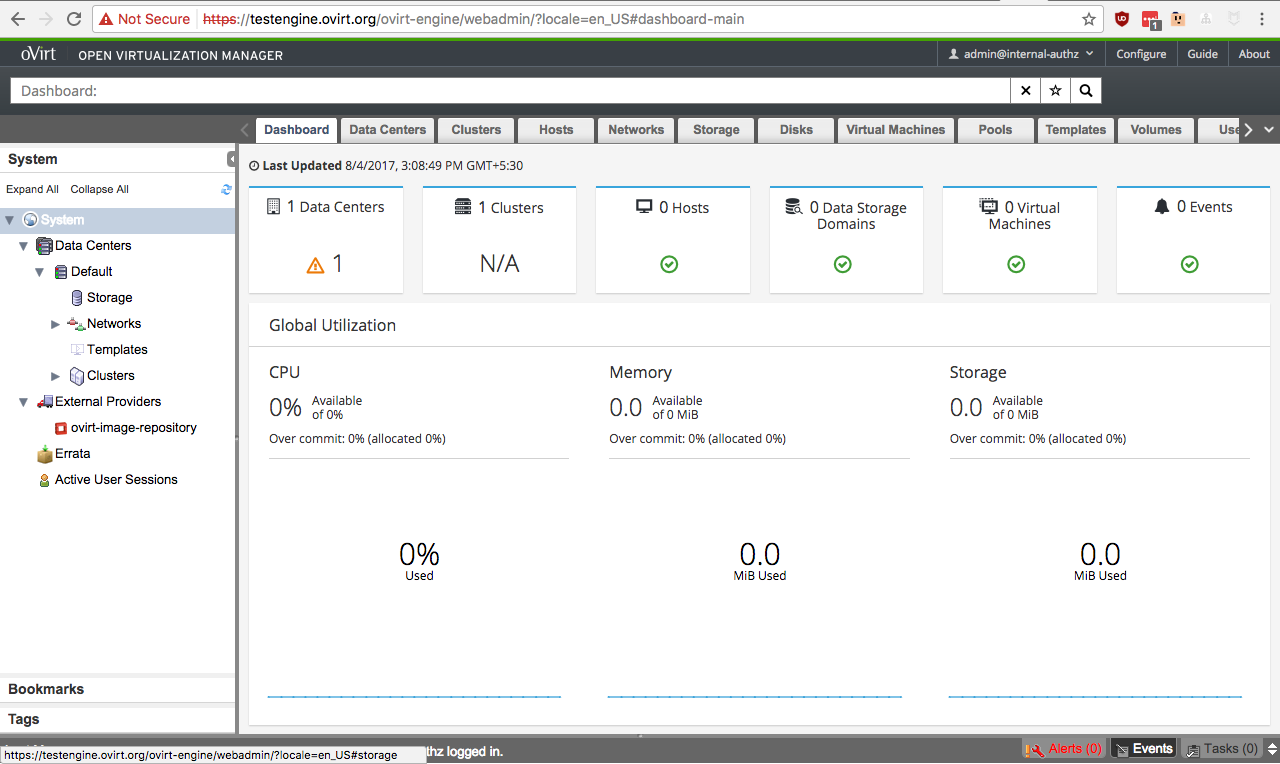Click the Default data center icon
This screenshot has width=1280, height=764.
(x=61, y=271)
